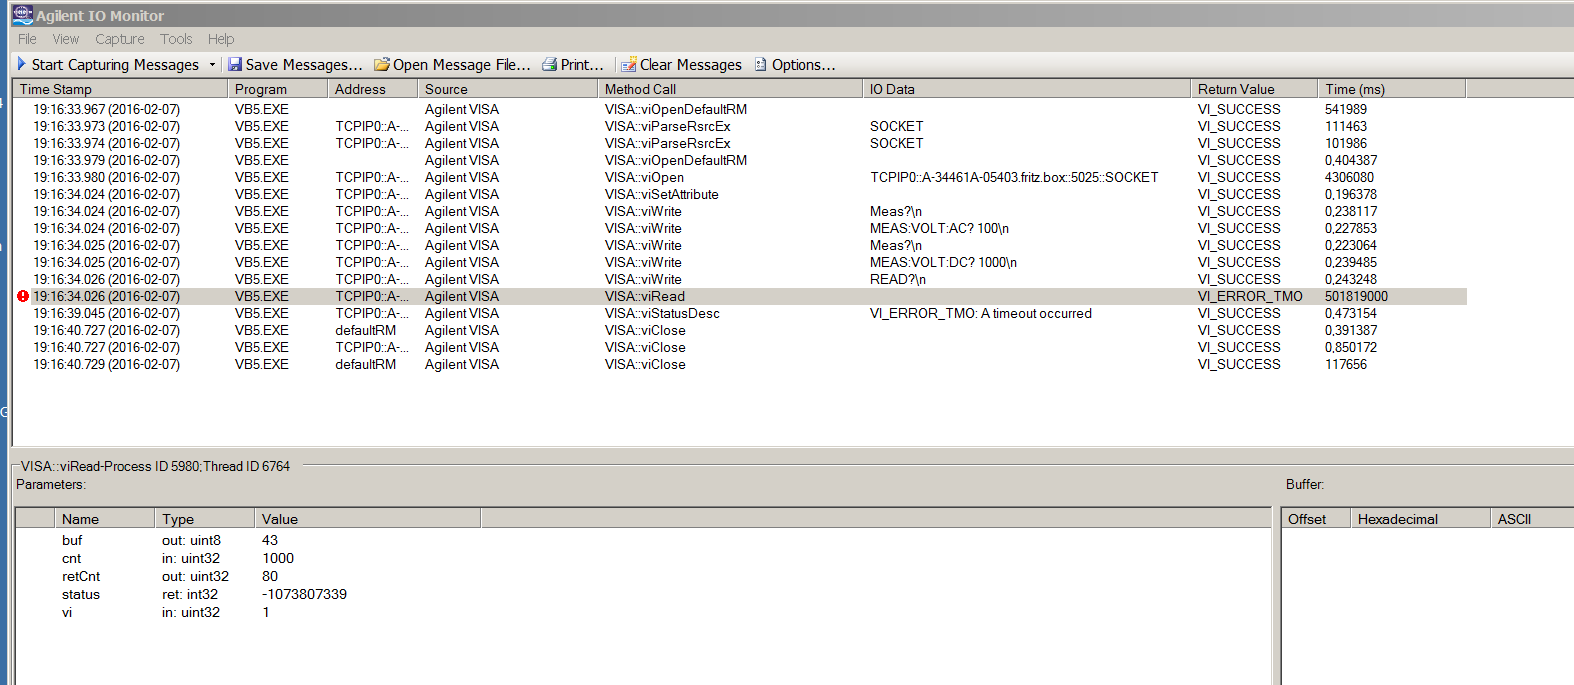The height and width of the screenshot is (685, 1574).
Task: Click the time value 501819000
Action: (1356, 296)
